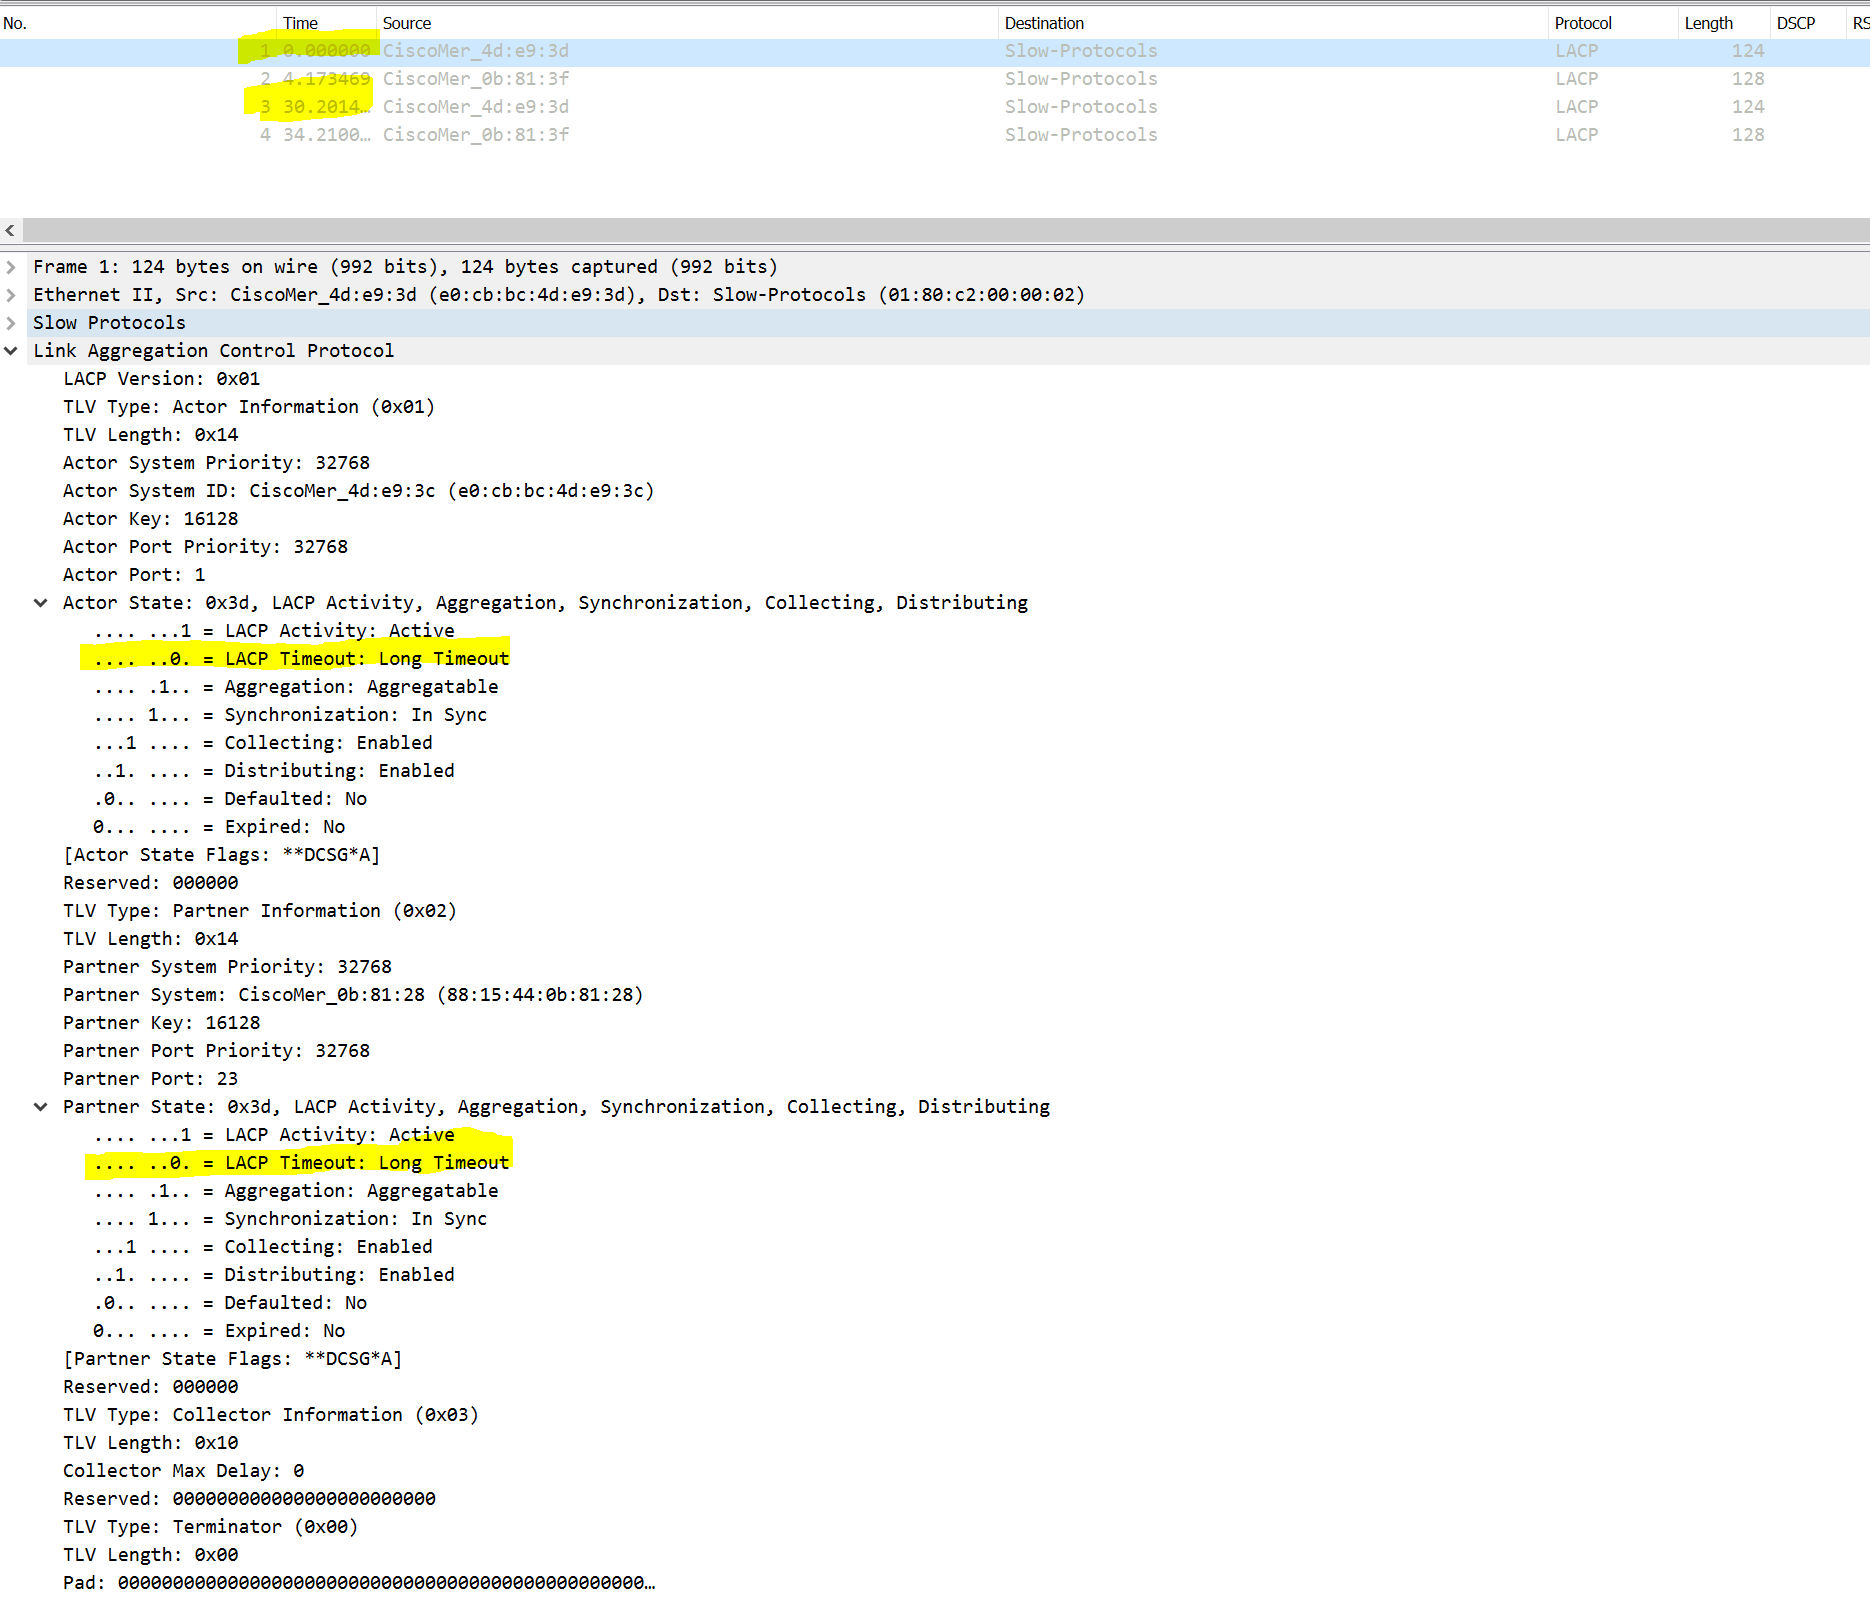Collapse the Actor State flags list
The image size is (1870, 1616).
coord(41,602)
